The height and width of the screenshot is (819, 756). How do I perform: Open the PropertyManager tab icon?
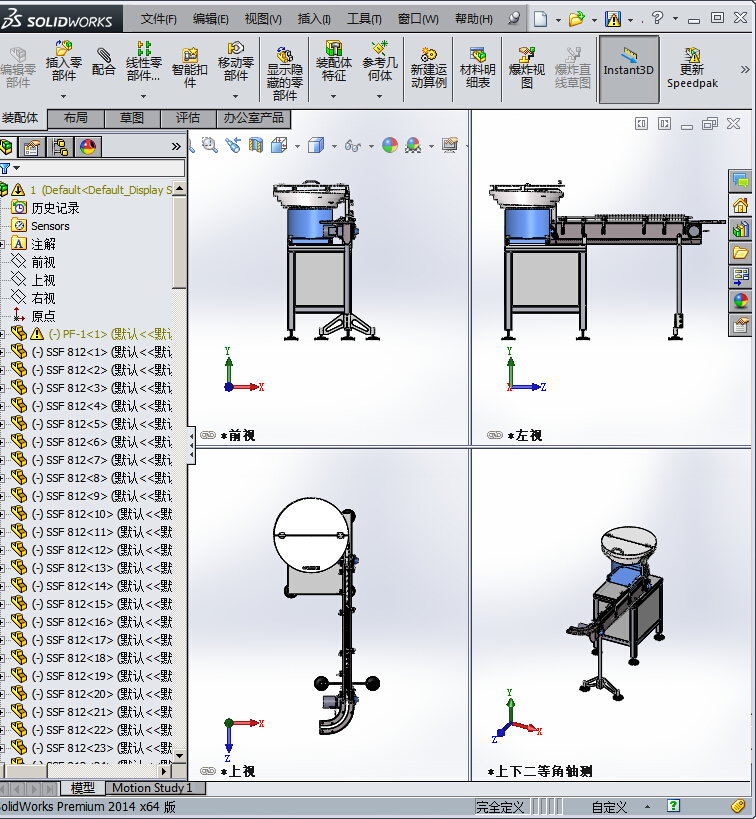click(x=31, y=147)
